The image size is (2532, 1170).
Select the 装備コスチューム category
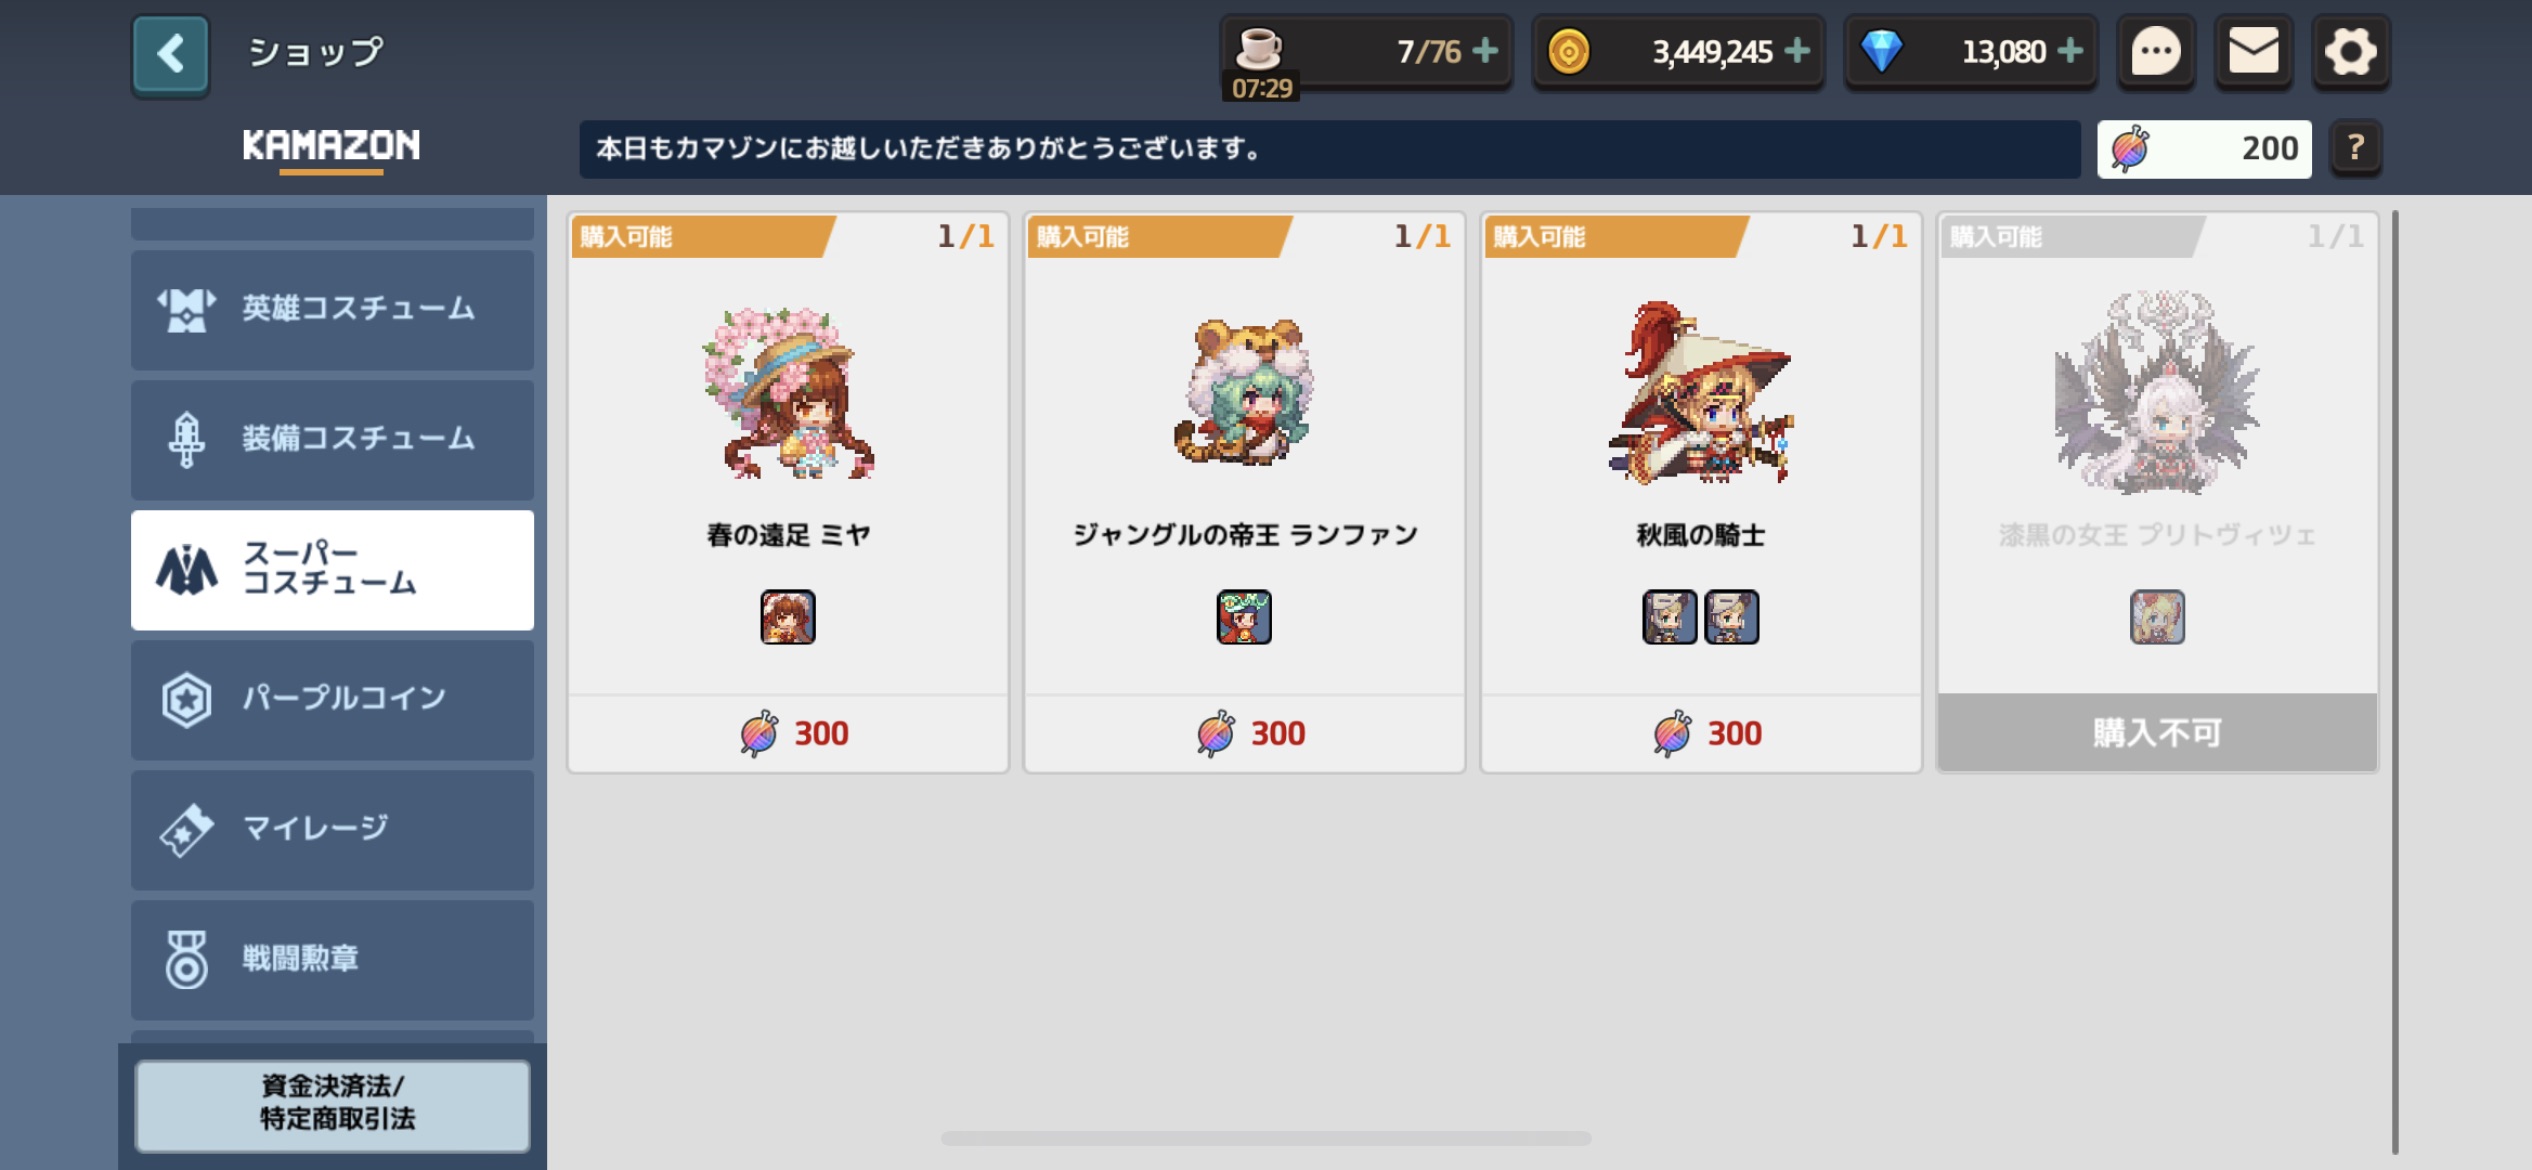tap(332, 439)
